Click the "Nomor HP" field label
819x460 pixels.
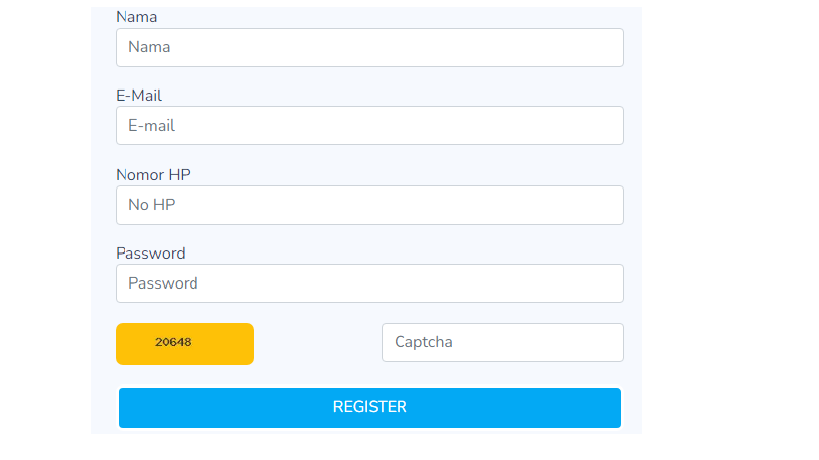click(x=153, y=175)
